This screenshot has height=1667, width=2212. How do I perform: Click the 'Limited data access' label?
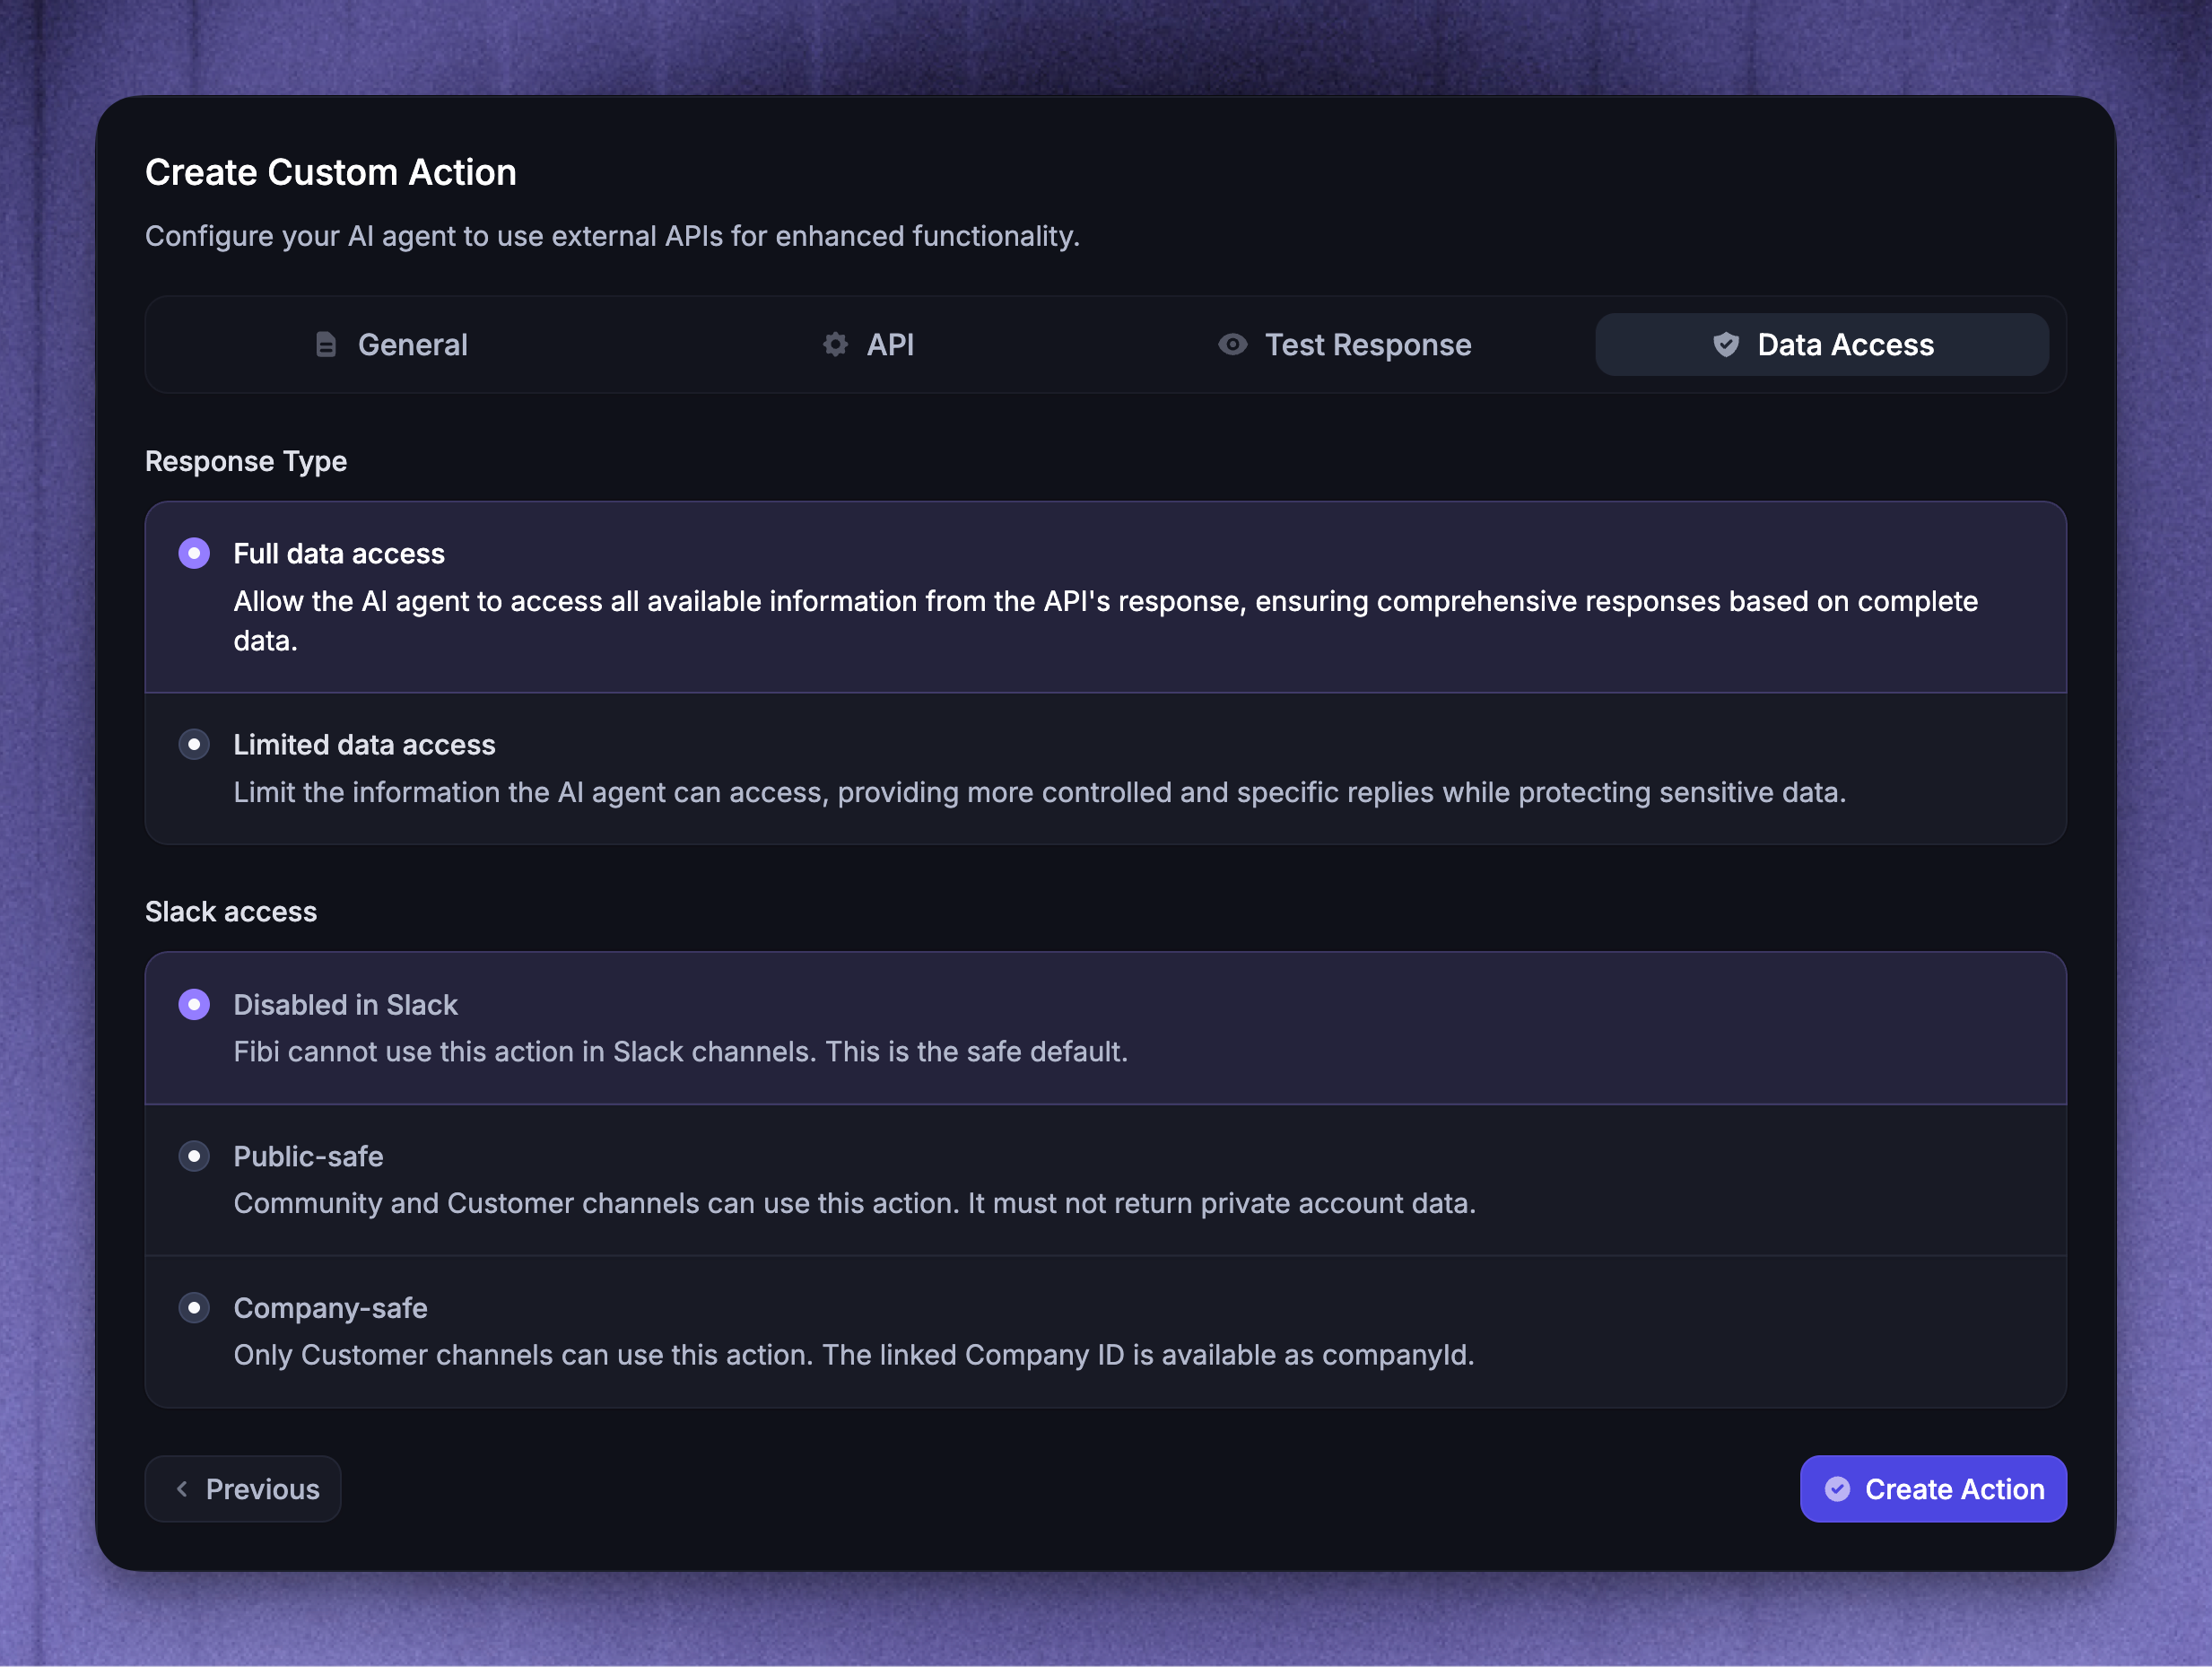364,745
